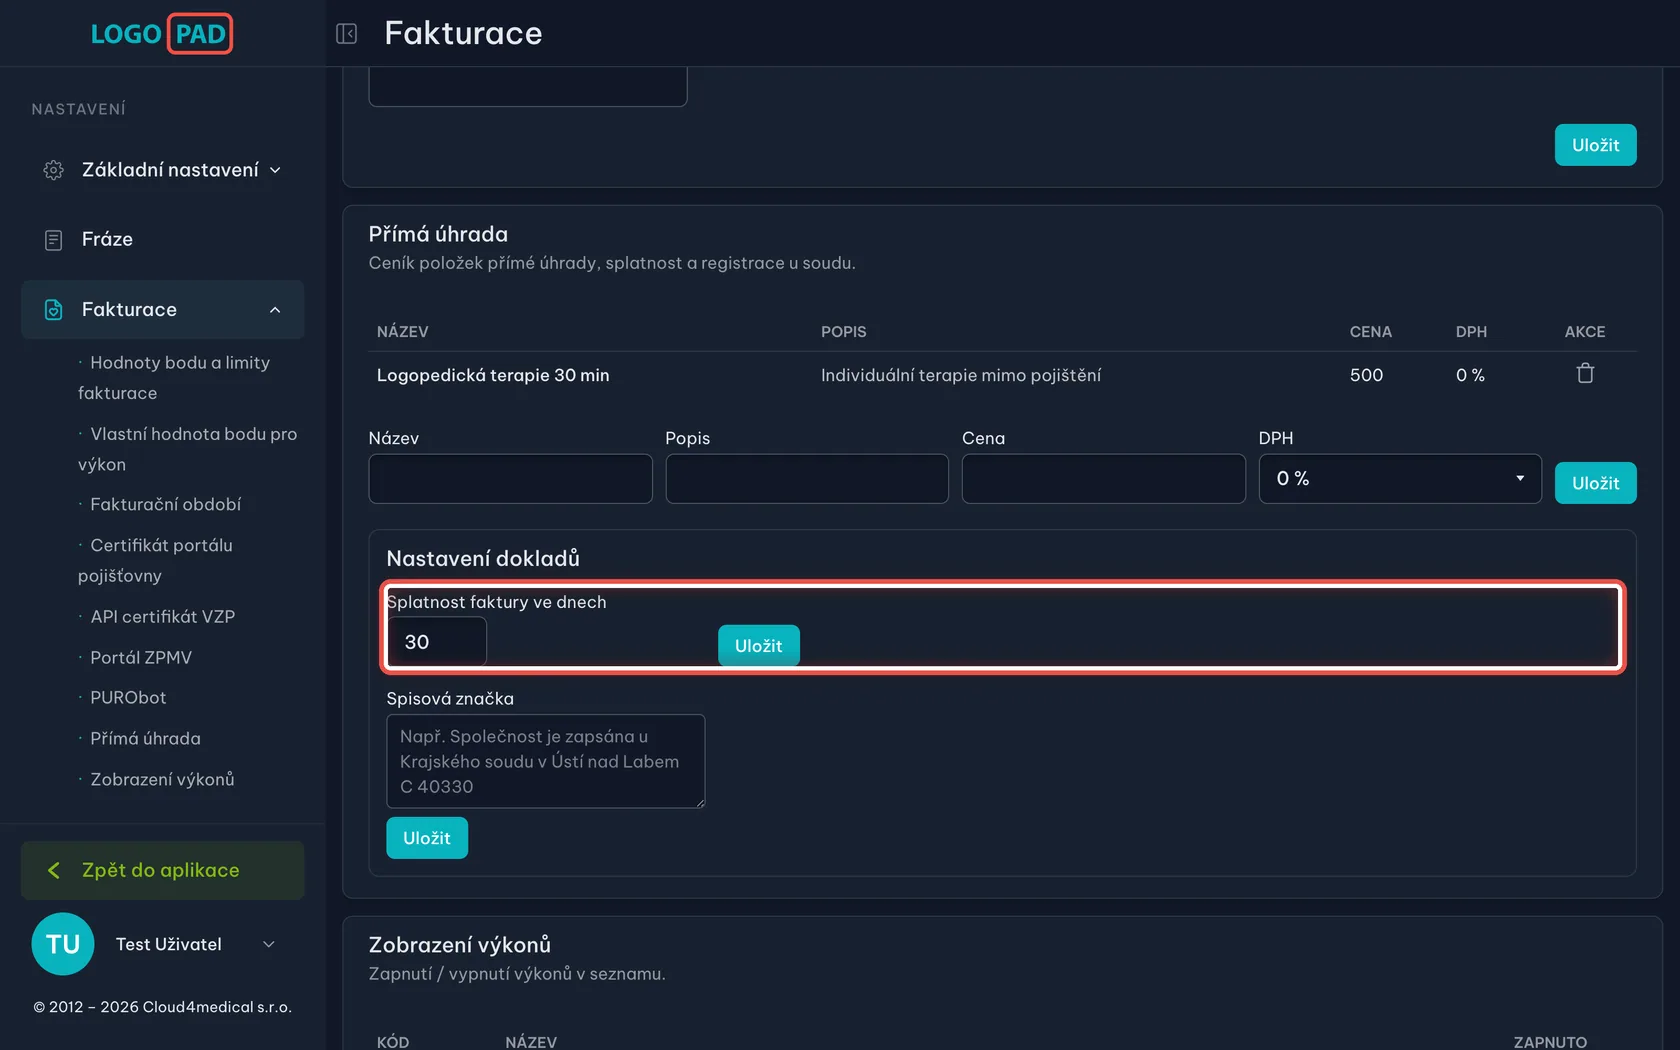Viewport: 1680px width, 1050px height.
Task: Save Spisová značka with Uložit
Action: click(x=427, y=838)
